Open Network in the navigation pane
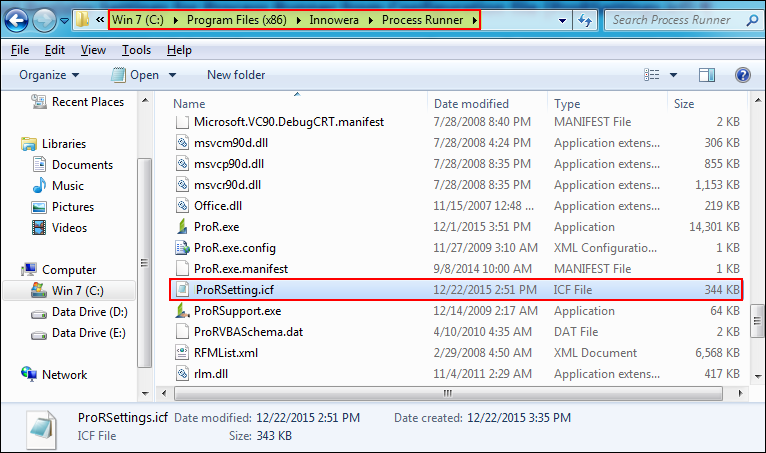The image size is (766, 453). 64,375
